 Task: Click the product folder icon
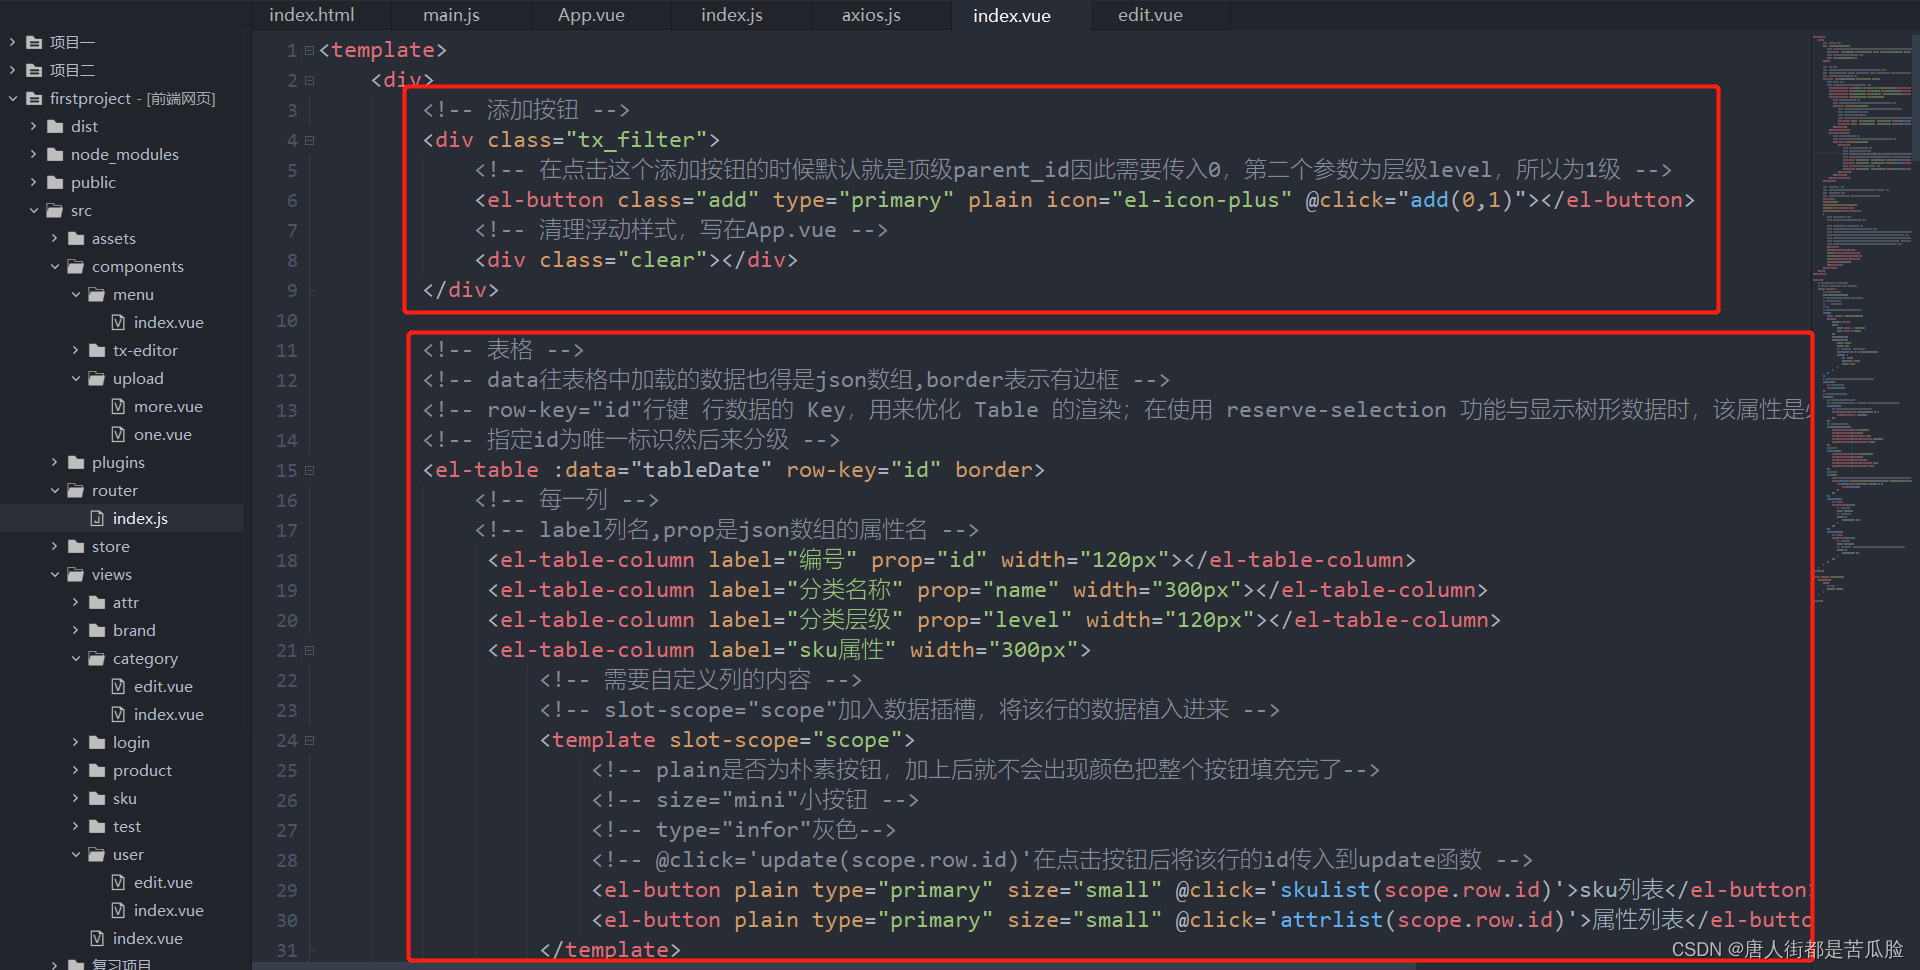(x=97, y=770)
